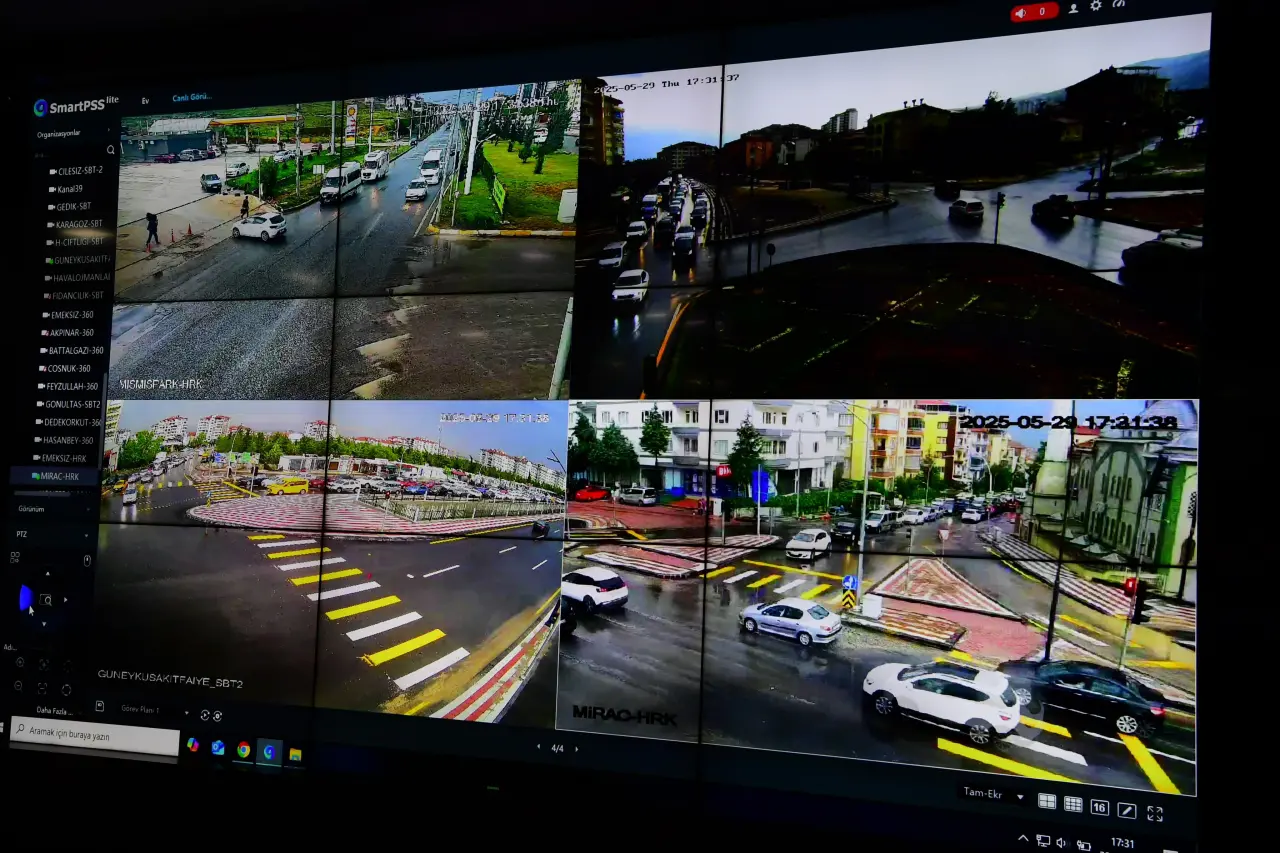This screenshot has height=853, width=1280.
Task: Pan camera right with PTZ arrow
Action: pos(66,600)
